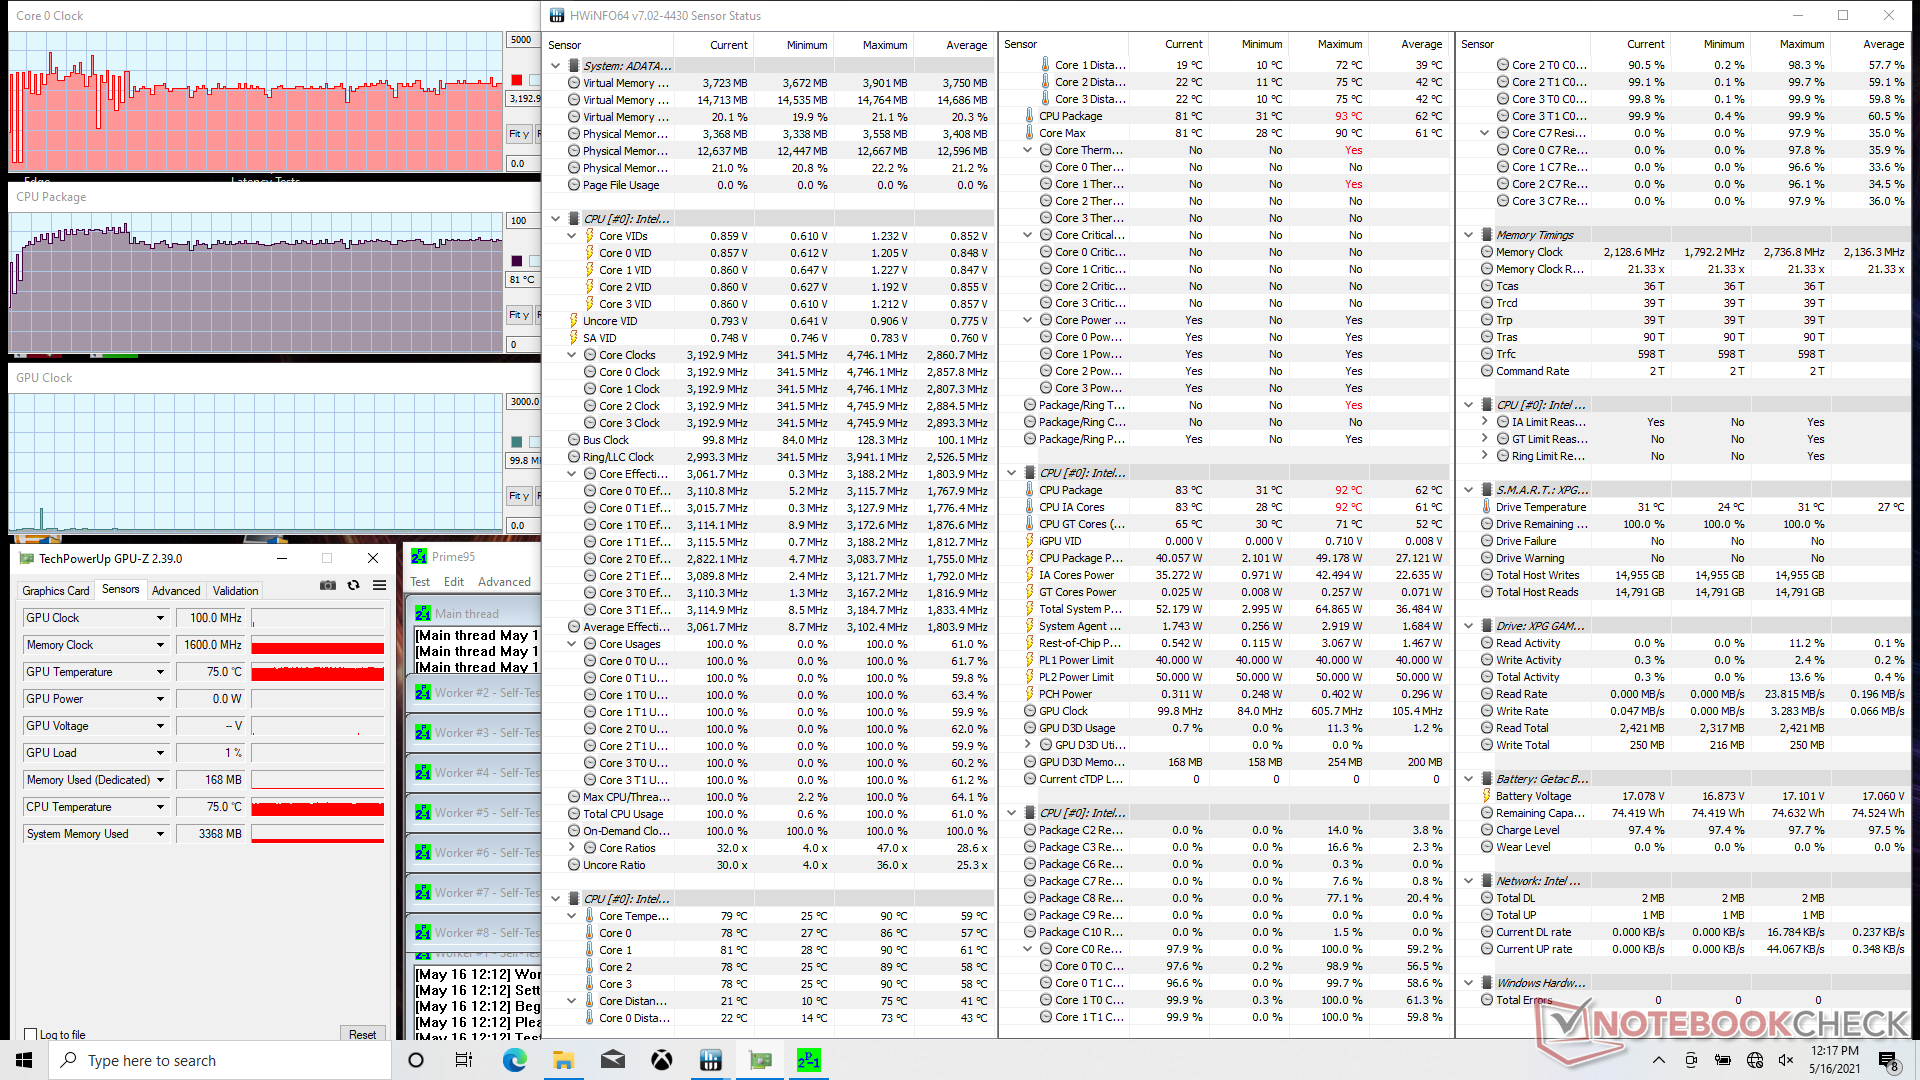Launch Microsoft Edge from the taskbar
Viewport: 1920px width, 1080px height.
pyautogui.click(x=515, y=1060)
